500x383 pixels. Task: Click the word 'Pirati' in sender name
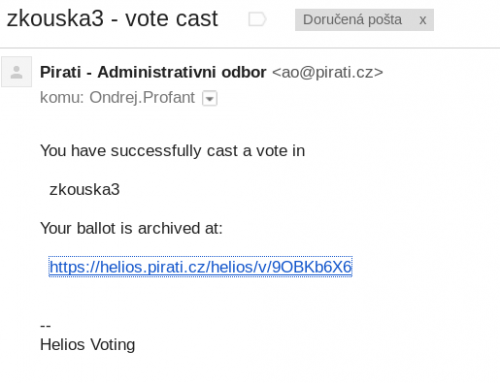(60, 72)
